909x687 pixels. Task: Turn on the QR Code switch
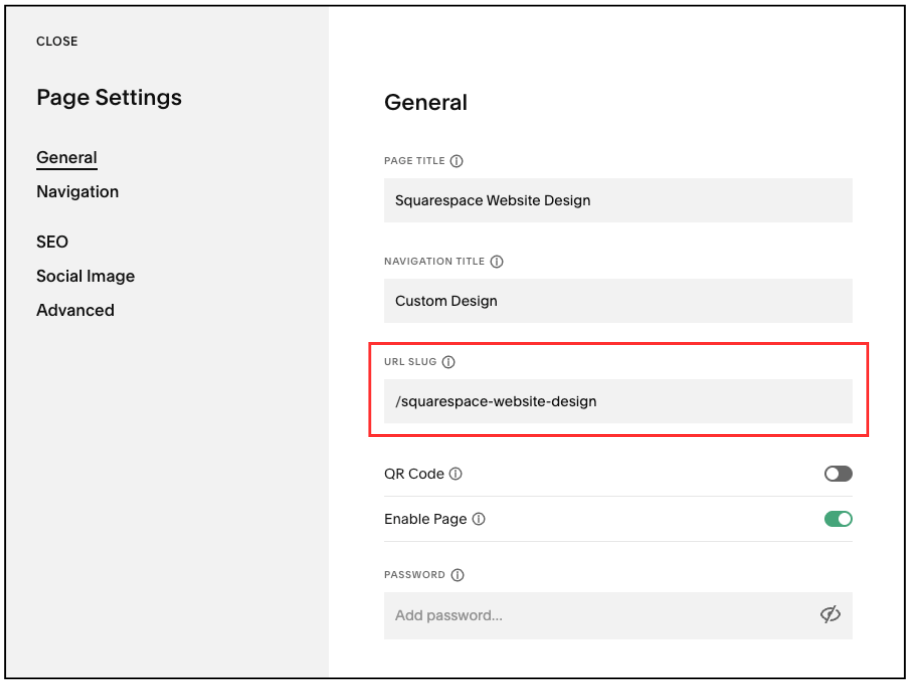[x=838, y=474]
